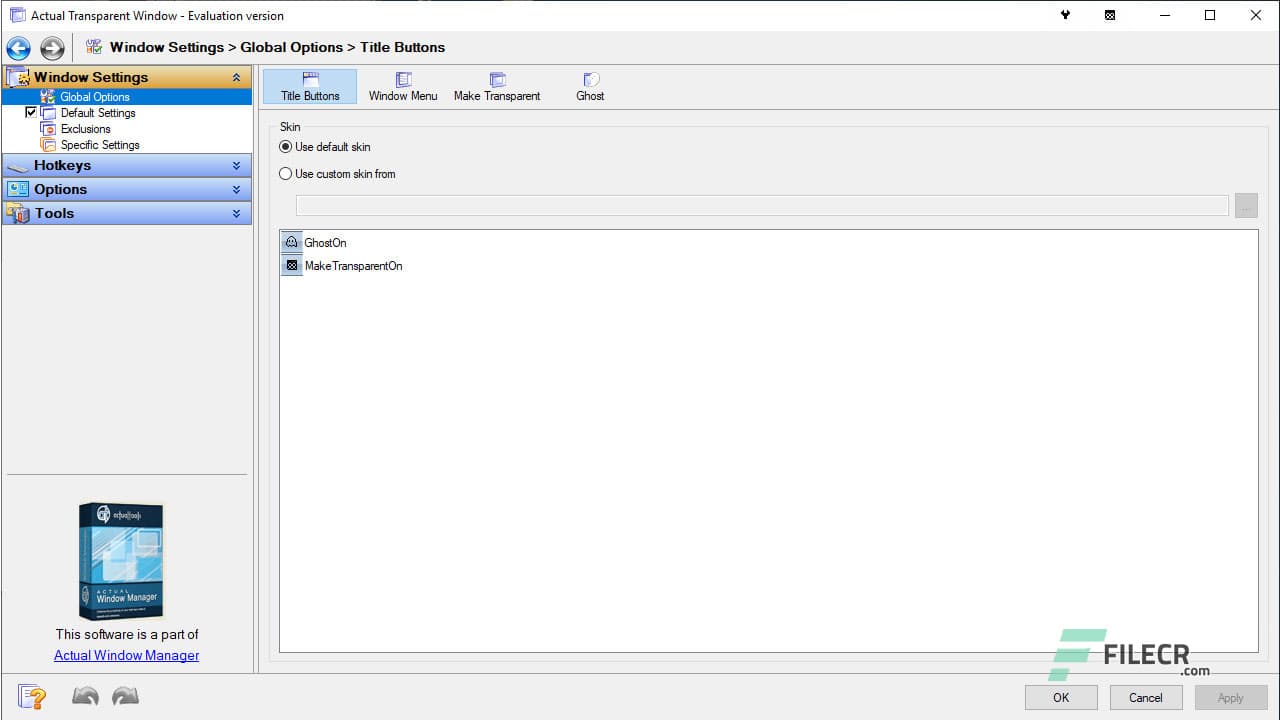Click the Cancel button
1280x720 pixels.
click(x=1145, y=697)
